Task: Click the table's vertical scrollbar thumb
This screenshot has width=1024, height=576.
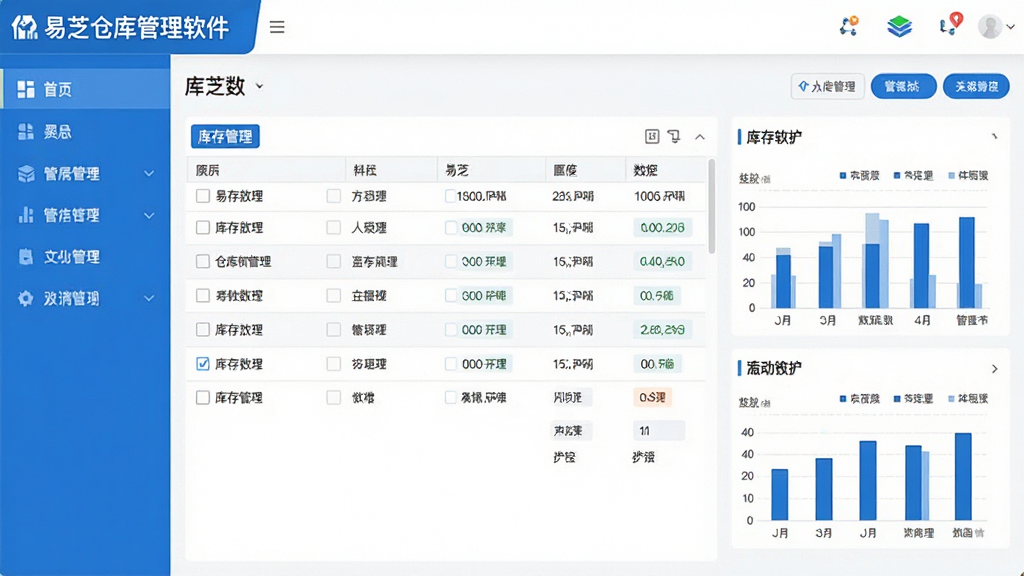Action: 711,206
